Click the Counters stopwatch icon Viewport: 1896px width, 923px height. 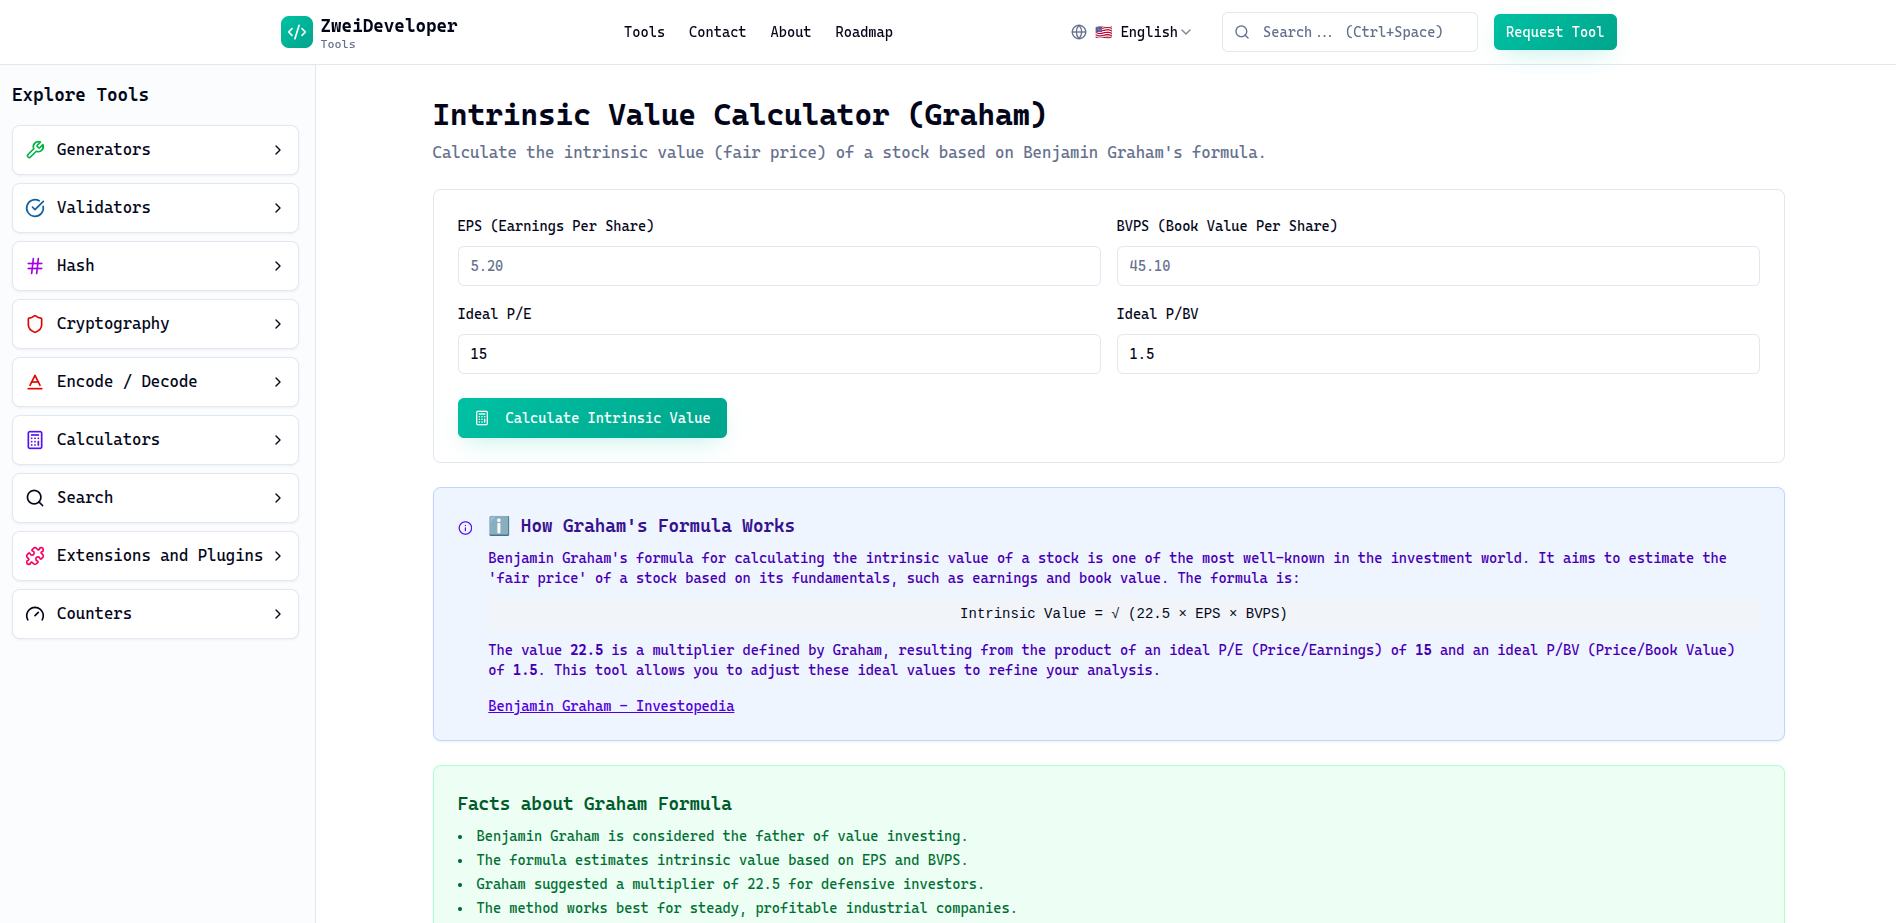click(36, 613)
